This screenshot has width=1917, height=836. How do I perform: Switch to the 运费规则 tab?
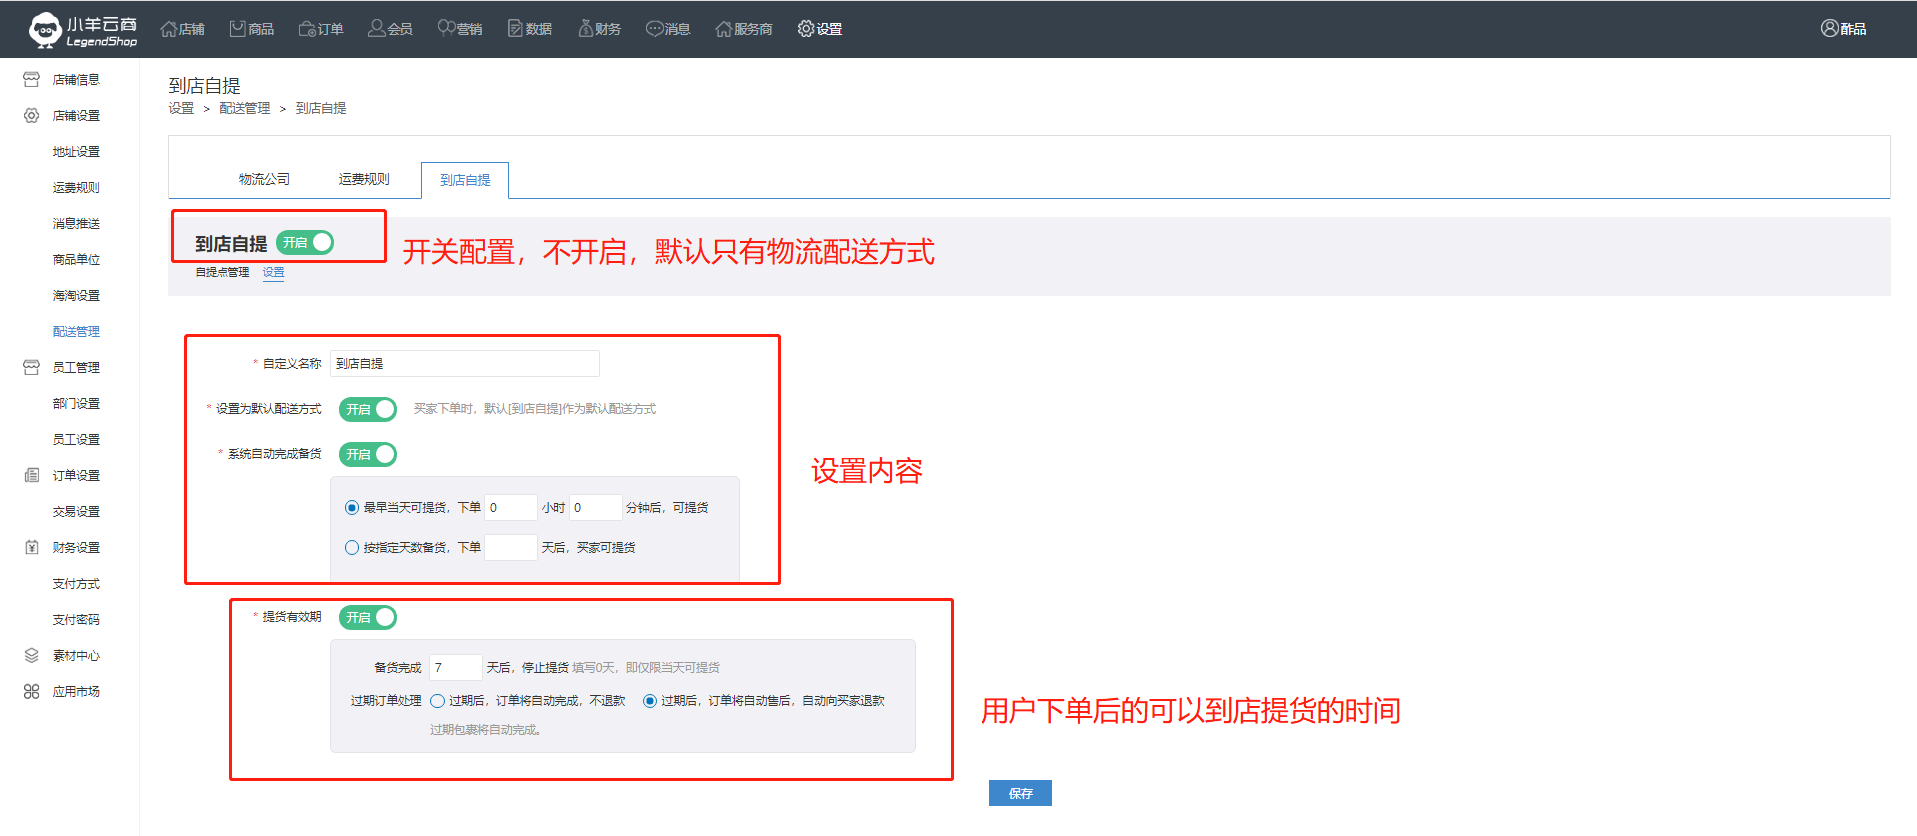[x=364, y=180]
